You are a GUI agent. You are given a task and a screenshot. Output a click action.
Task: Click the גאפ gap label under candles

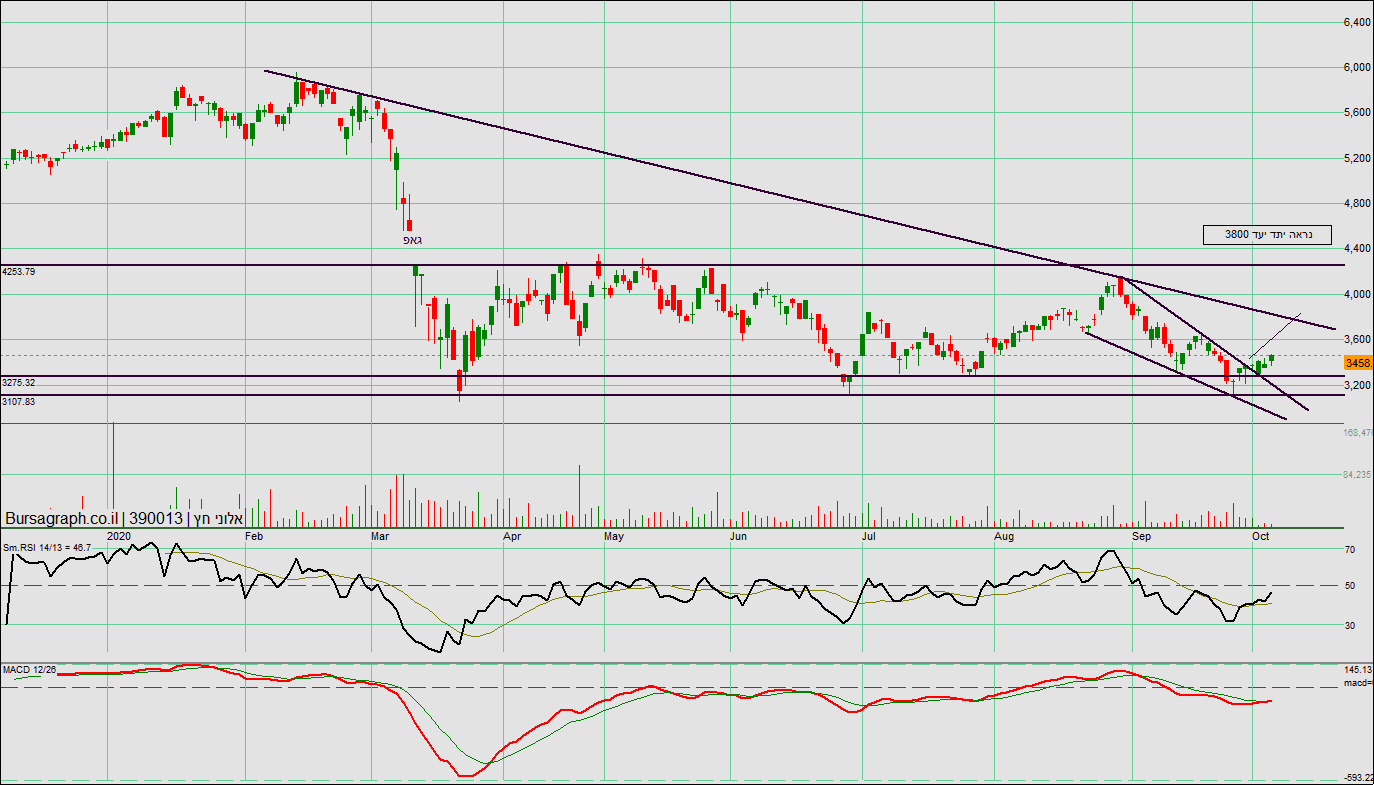click(x=410, y=241)
